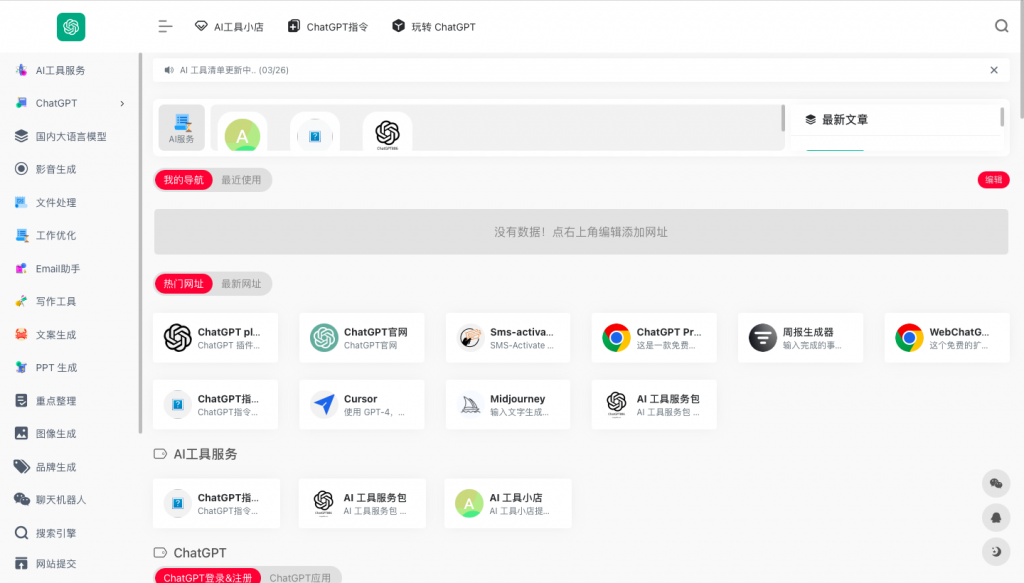Click the Sms-activate site icon

pos(470,338)
